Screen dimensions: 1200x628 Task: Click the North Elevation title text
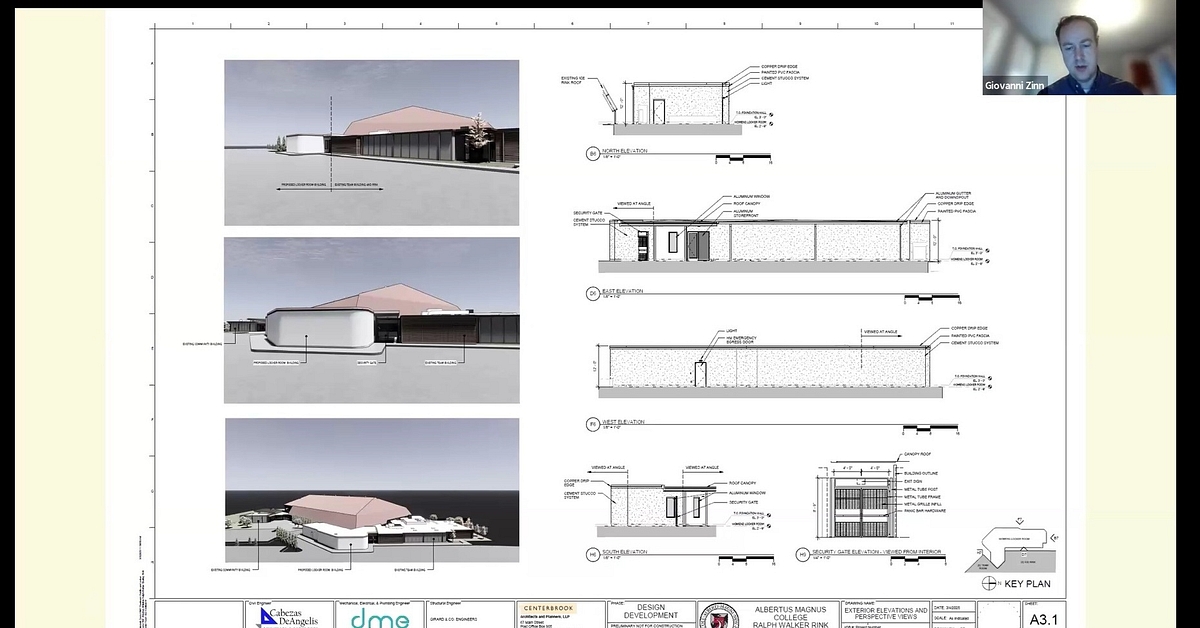[624, 151]
